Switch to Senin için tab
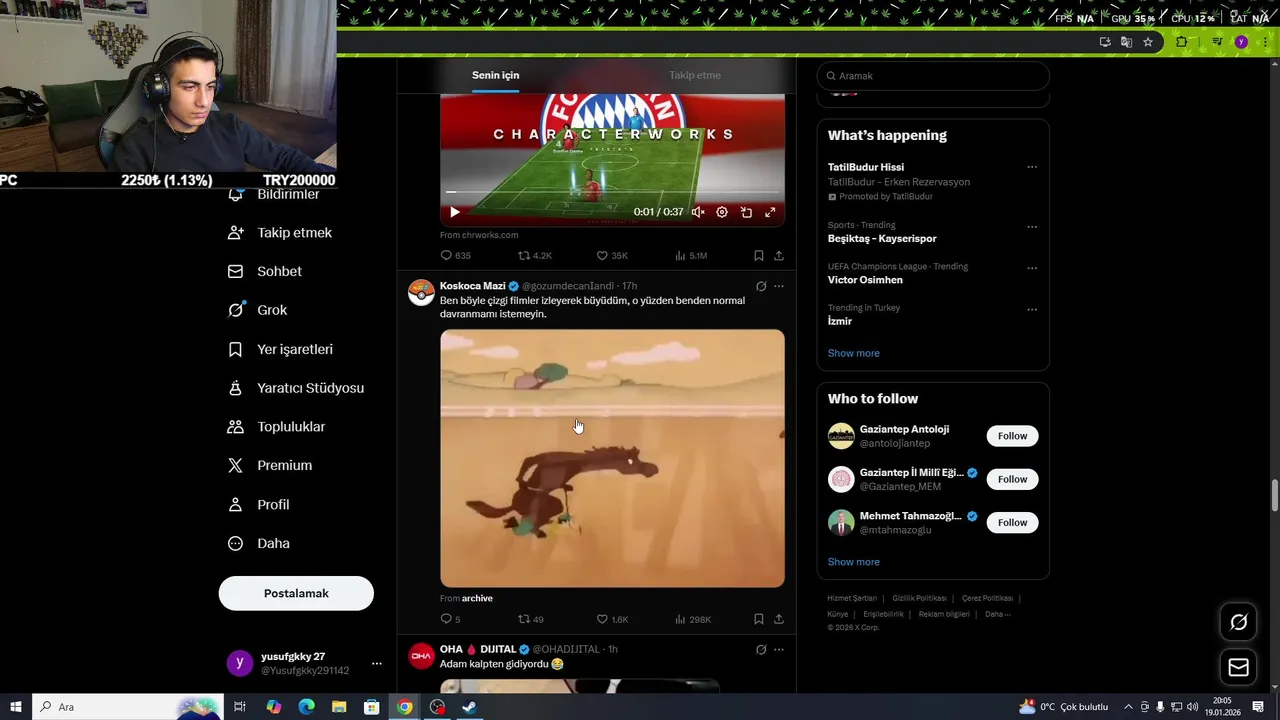Screen dimensions: 1280x720 click(x=496, y=75)
